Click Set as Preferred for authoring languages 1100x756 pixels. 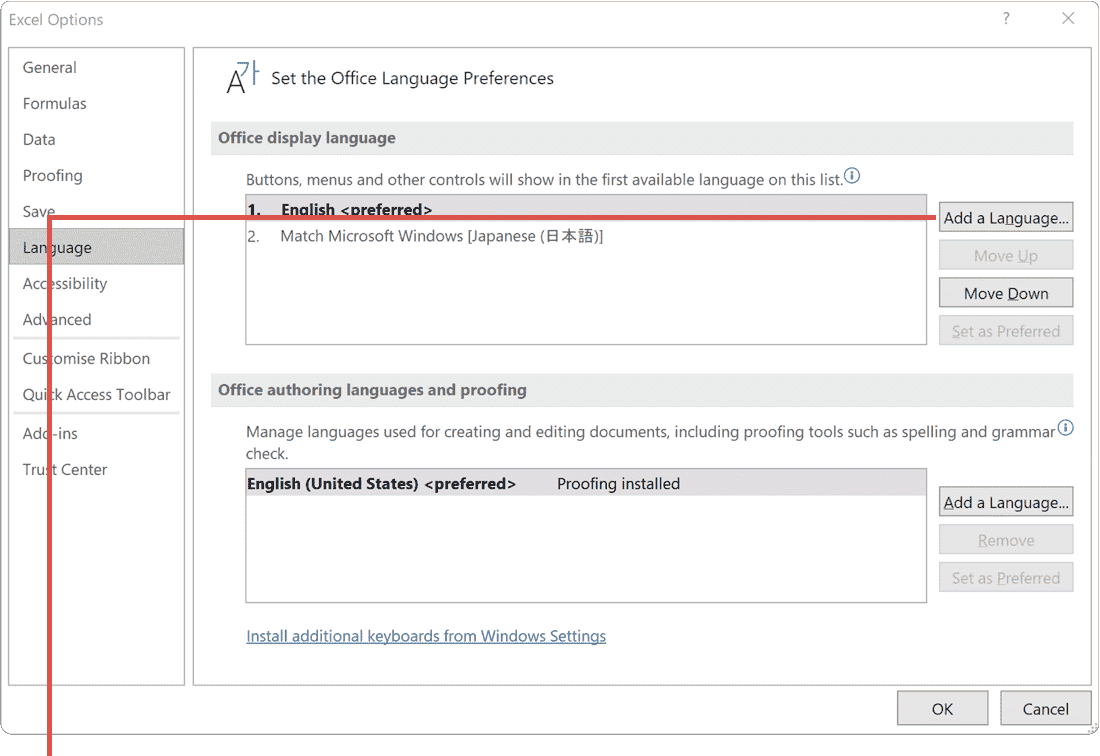[x=1006, y=578]
